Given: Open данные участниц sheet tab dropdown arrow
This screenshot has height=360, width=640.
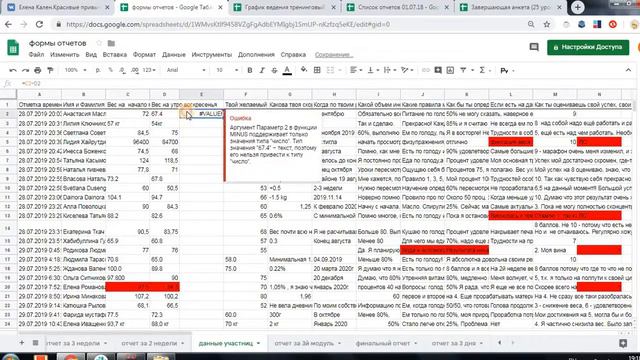Looking at the screenshot, I should coord(258,343).
